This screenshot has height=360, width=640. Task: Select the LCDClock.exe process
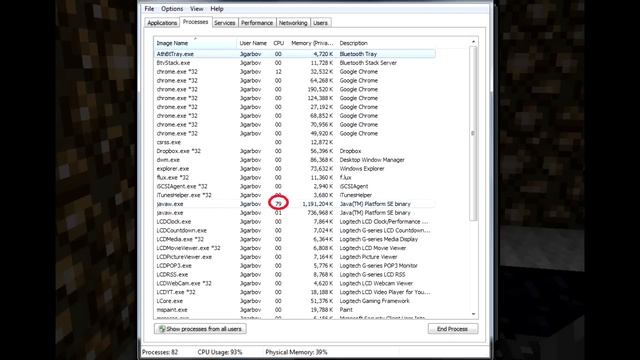point(294,222)
